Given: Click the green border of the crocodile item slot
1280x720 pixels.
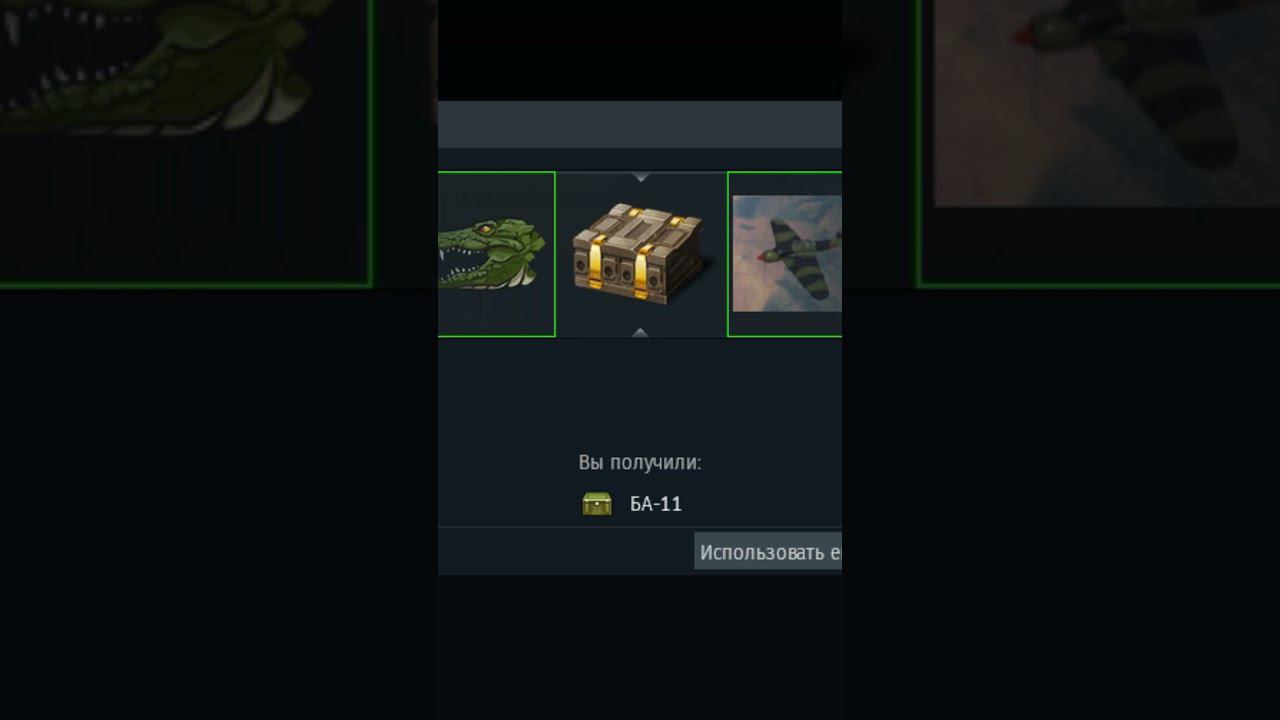Looking at the screenshot, I should pos(554,254).
